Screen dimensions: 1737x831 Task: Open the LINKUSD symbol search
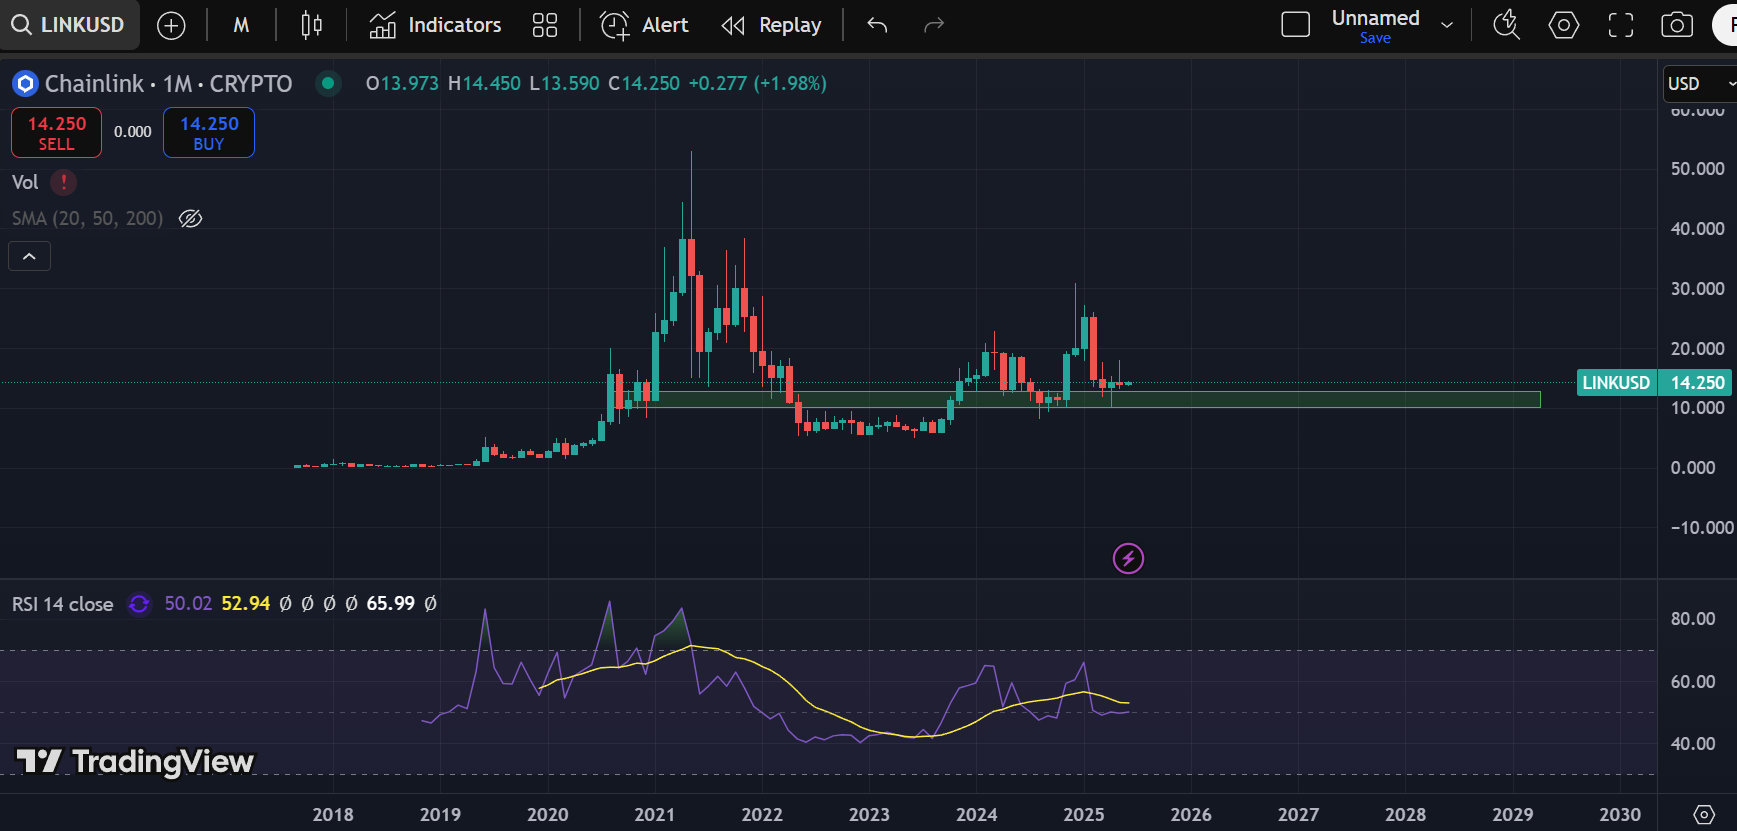(69, 25)
